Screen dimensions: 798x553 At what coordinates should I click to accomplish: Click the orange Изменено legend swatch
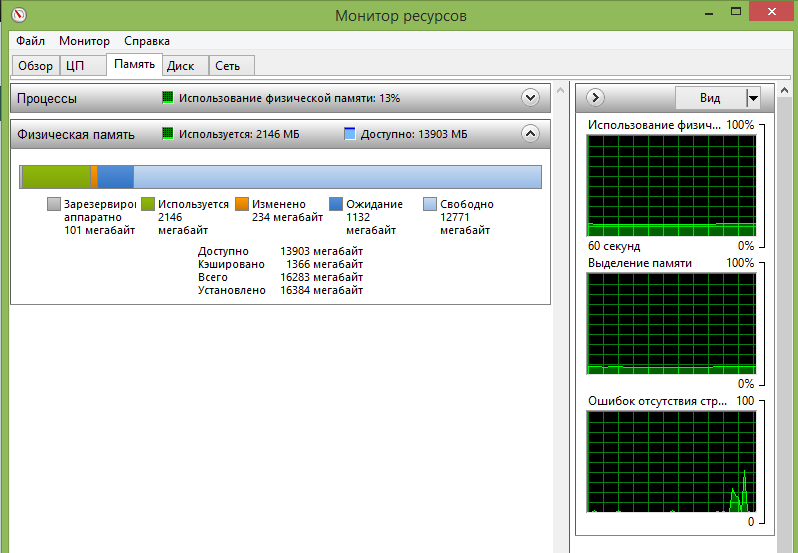coord(242,204)
